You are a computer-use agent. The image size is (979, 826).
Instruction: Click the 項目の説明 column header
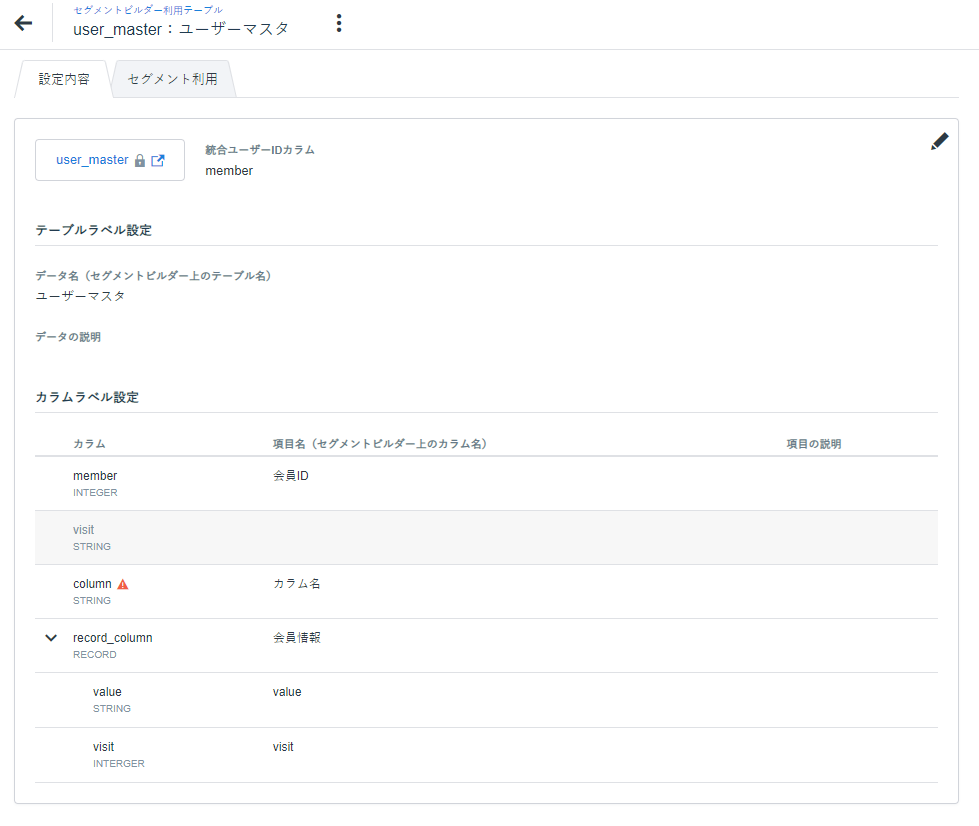pos(814,444)
